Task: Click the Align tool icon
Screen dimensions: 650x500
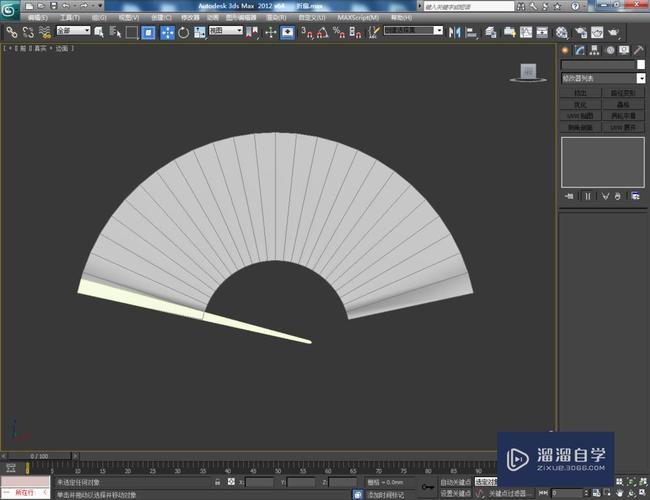Action: click(x=471, y=32)
